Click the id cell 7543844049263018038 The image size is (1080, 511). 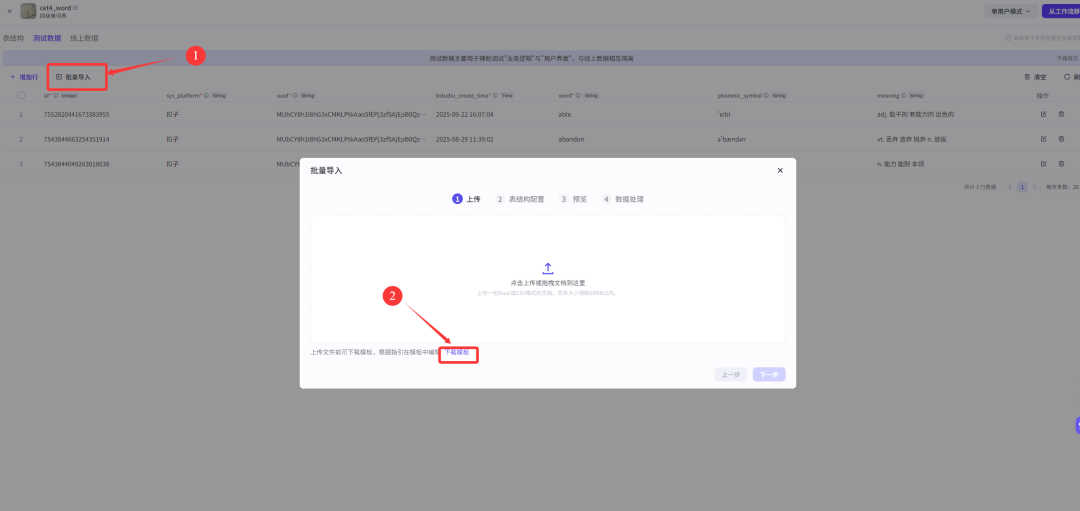76,164
